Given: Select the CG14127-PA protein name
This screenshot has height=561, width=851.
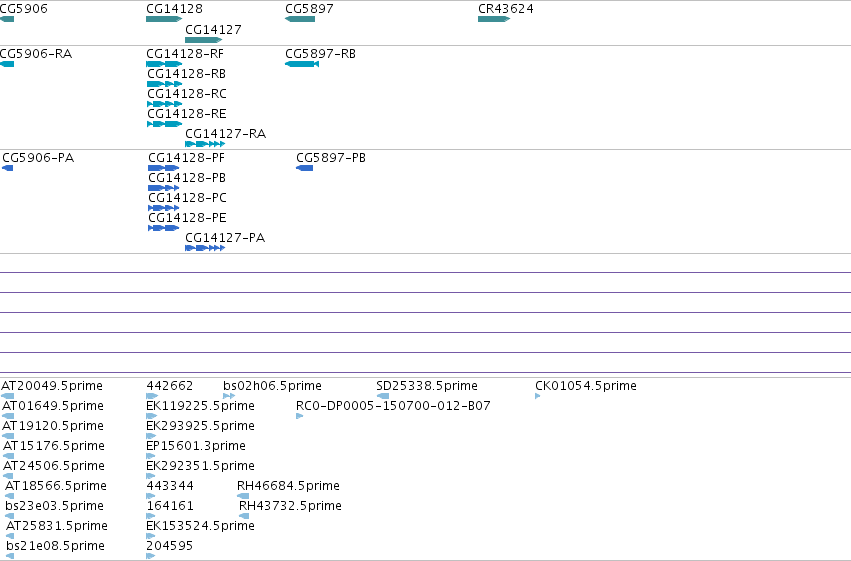Looking at the screenshot, I should tap(225, 238).
